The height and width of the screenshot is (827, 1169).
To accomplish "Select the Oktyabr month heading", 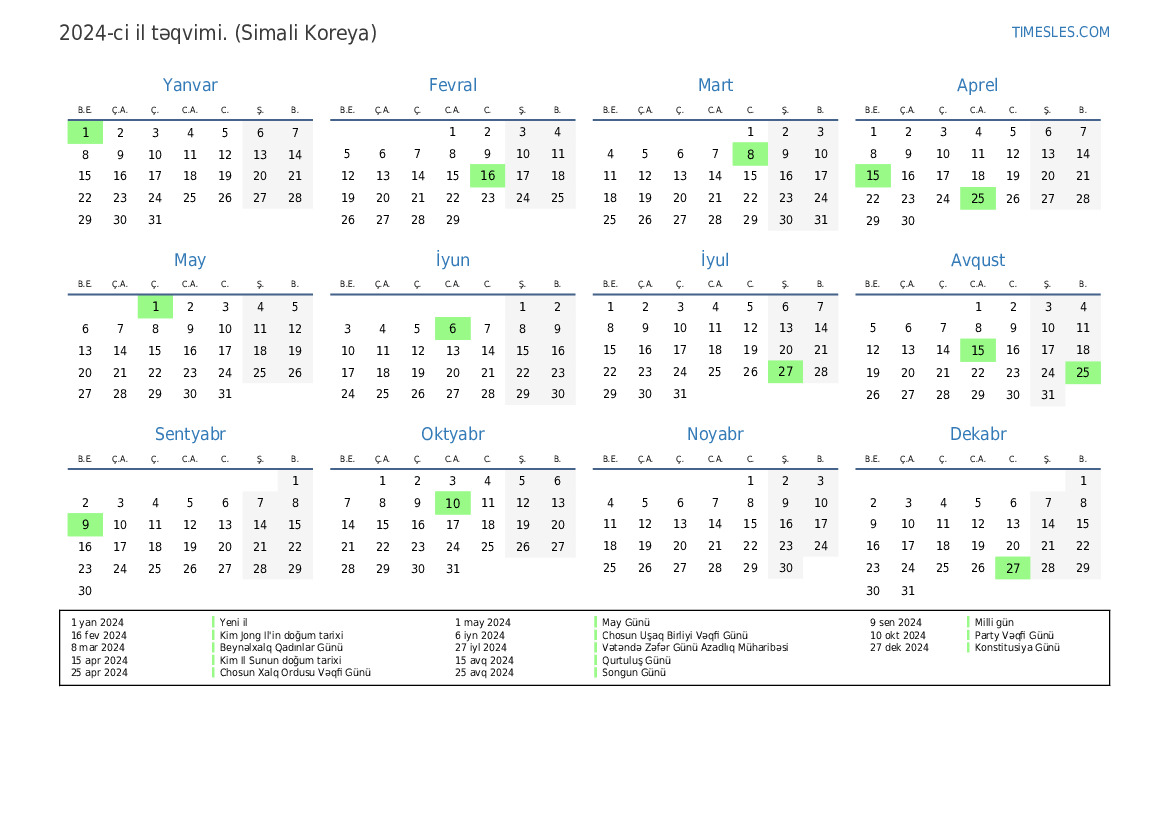I will (453, 434).
